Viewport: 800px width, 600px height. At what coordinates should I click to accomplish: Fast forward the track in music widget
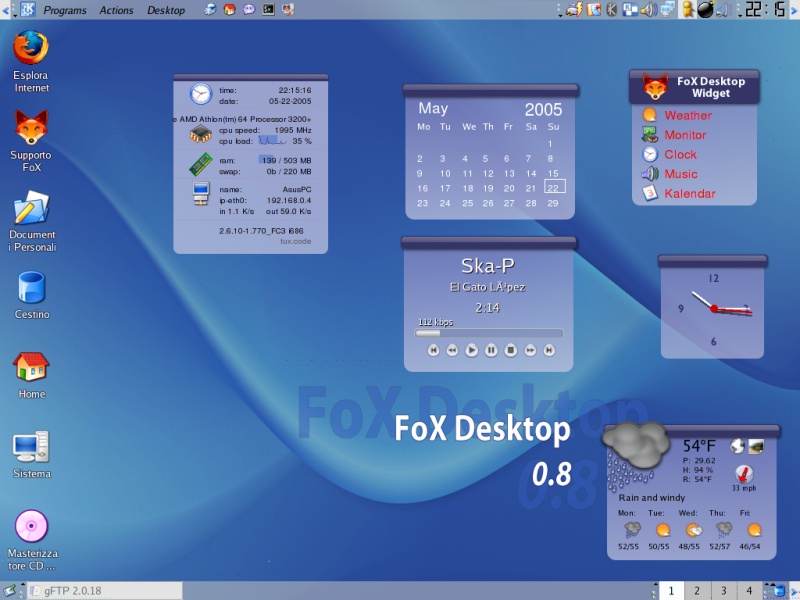[x=530, y=350]
